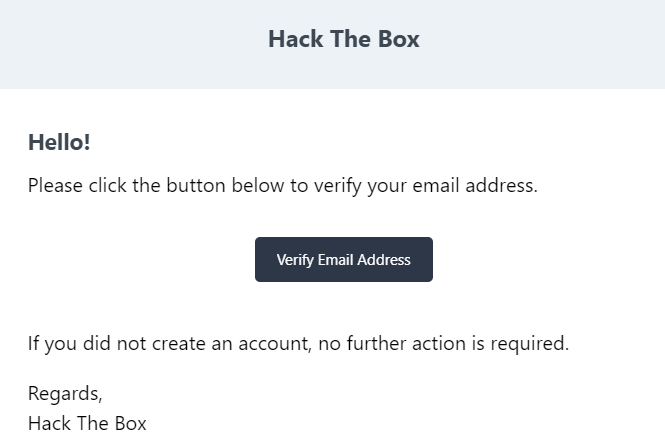
Task: Click the word Email on the dark button
Action: tap(335, 259)
